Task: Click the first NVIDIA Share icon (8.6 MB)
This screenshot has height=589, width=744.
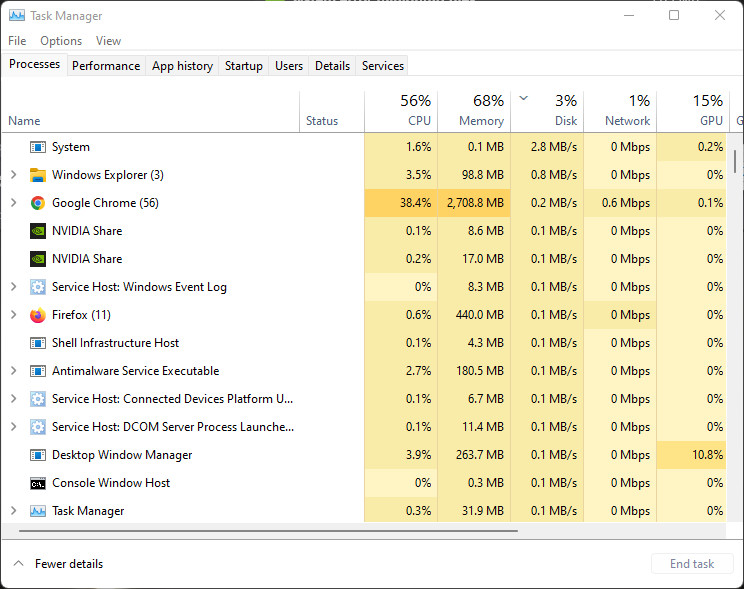Action: point(38,231)
